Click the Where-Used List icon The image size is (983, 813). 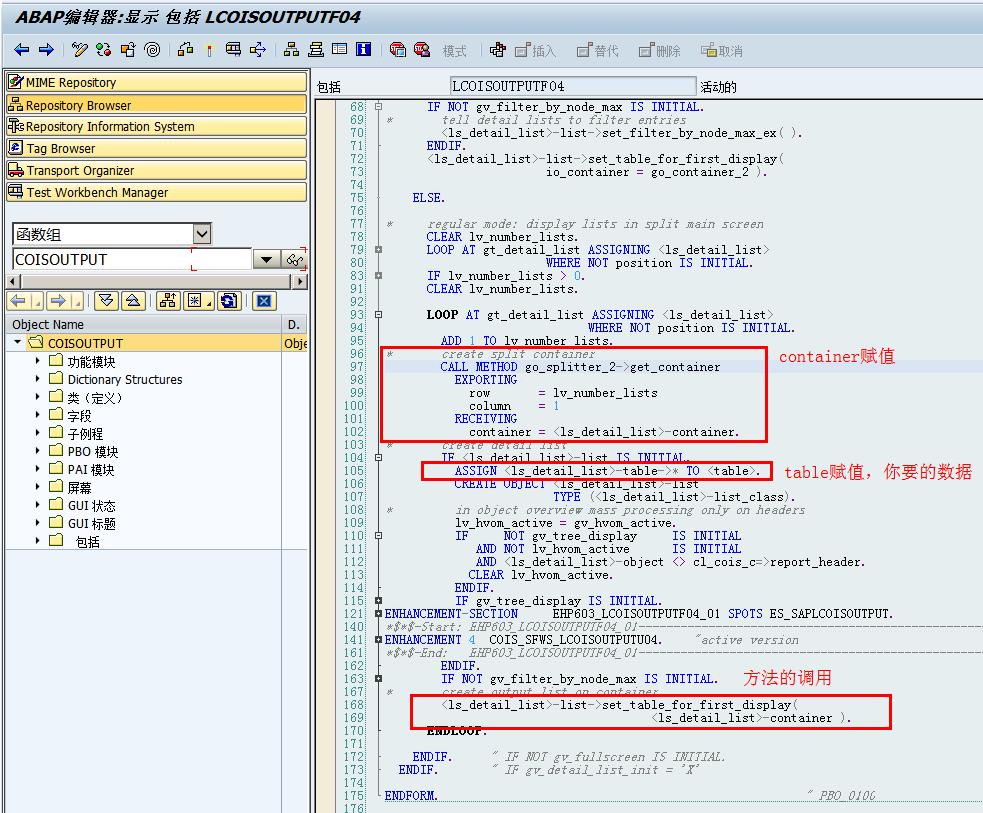pos(233,50)
